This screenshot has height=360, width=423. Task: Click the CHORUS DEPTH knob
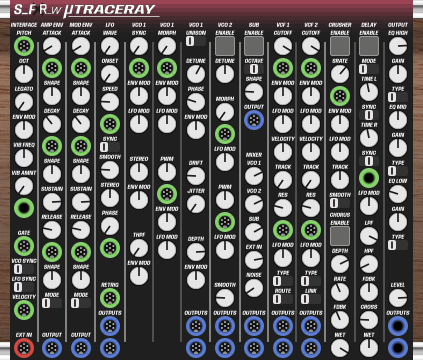340,264
